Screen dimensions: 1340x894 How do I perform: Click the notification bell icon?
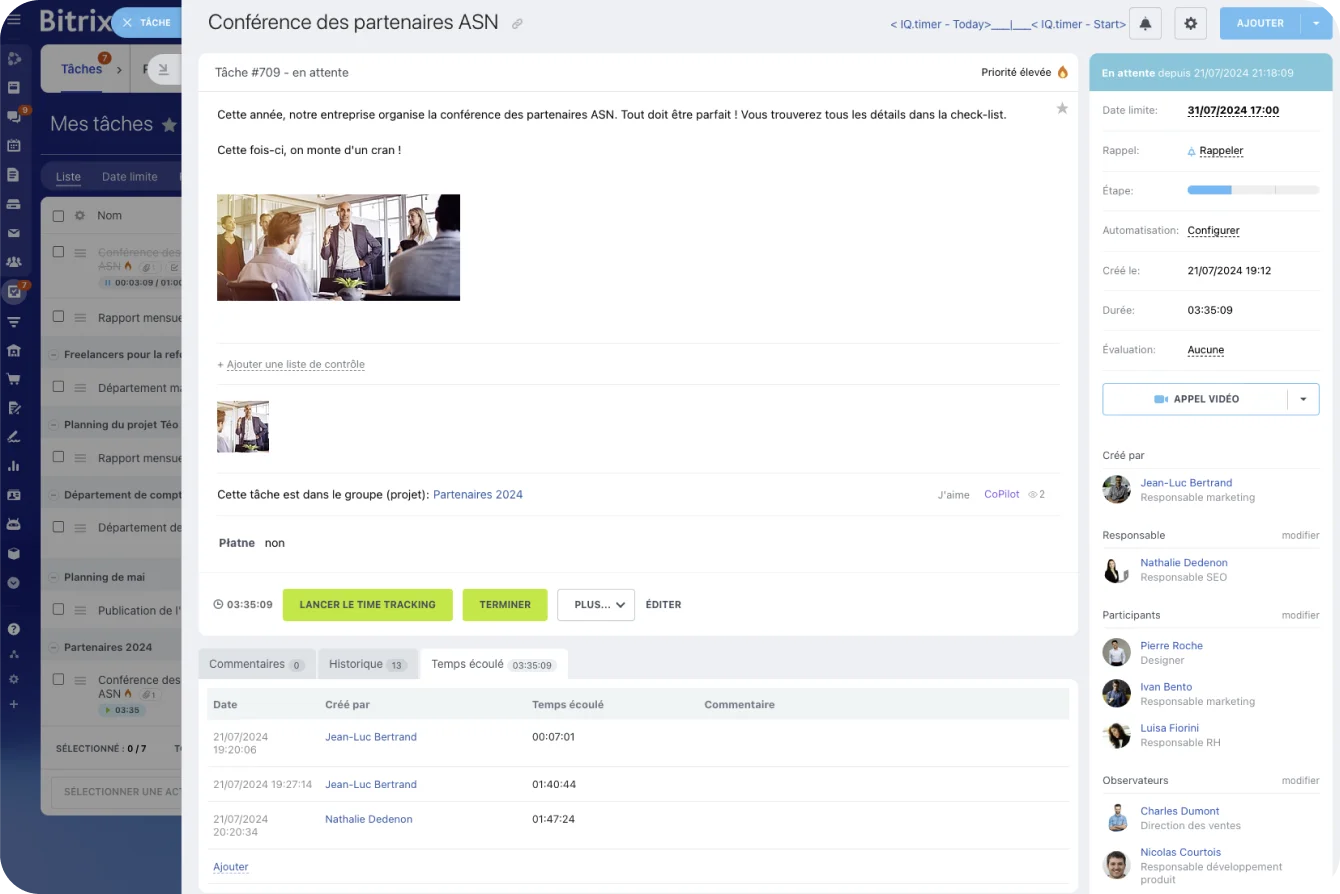(1145, 23)
